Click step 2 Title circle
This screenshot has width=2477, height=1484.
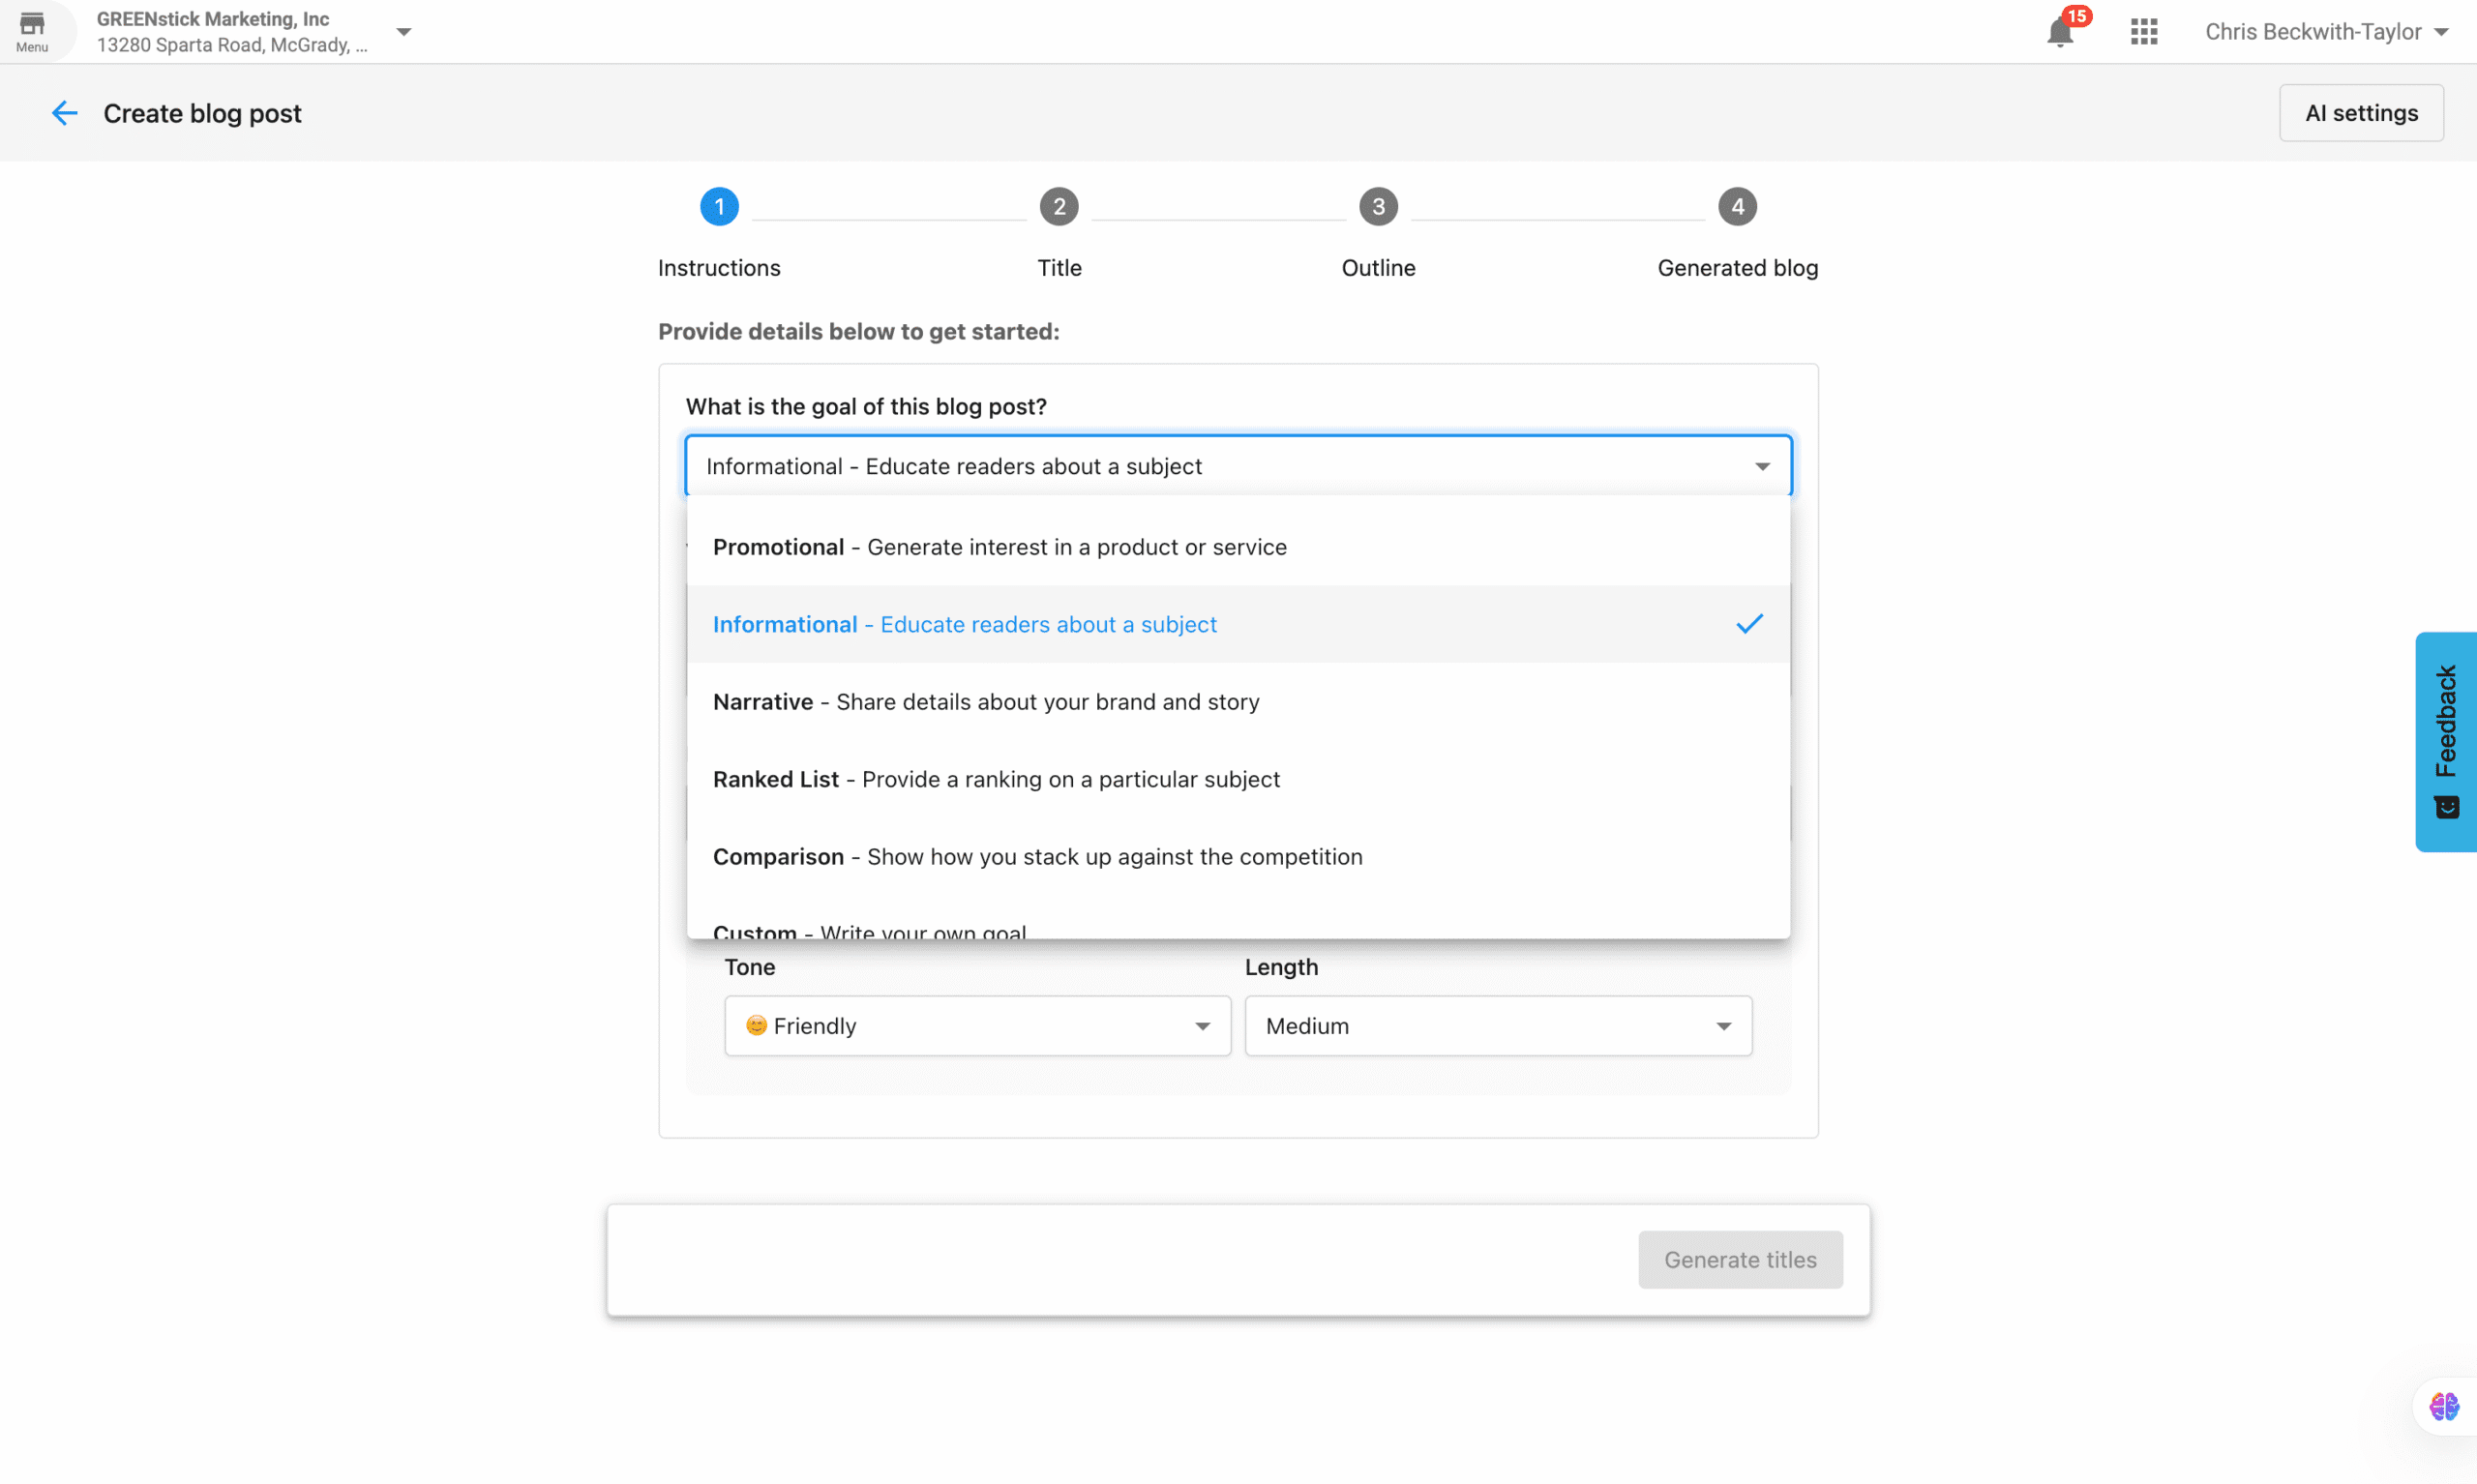[1059, 207]
